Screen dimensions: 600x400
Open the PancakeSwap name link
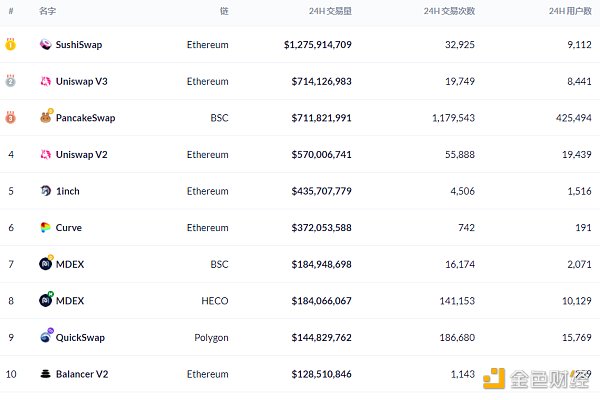pyautogui.click(x=85, y=118)
